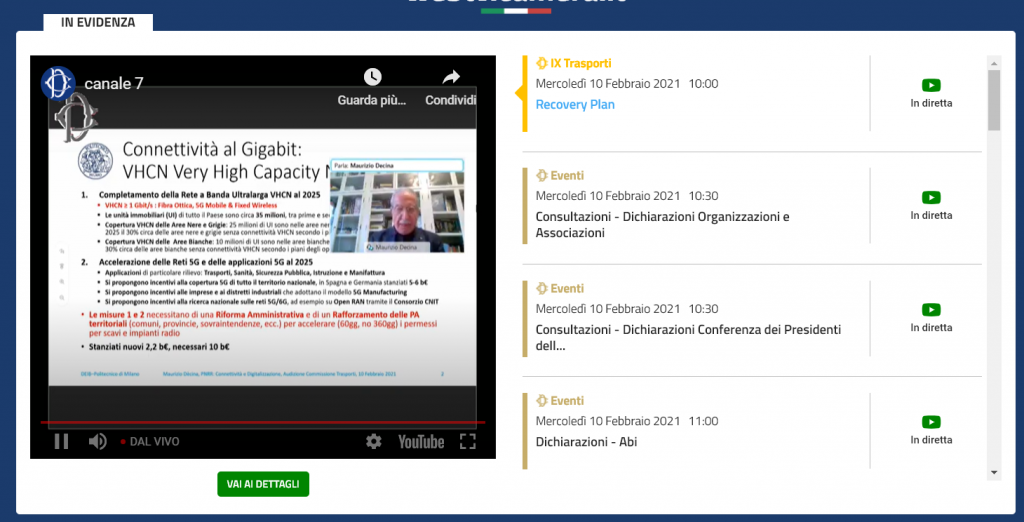Open canale 7 channel avatar logo
Viewport: 1024px width, 522px height.
(x=58, y=84)
